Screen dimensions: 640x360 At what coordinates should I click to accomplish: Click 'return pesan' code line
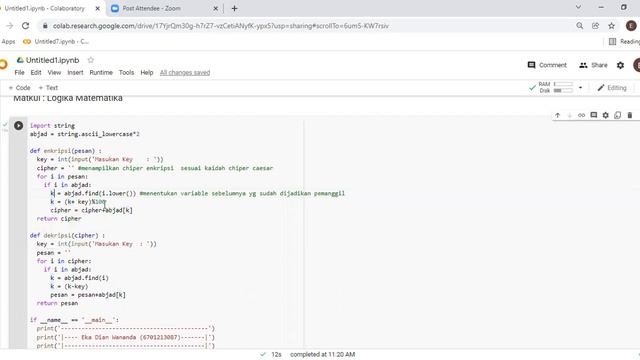(x=57, y=303)
